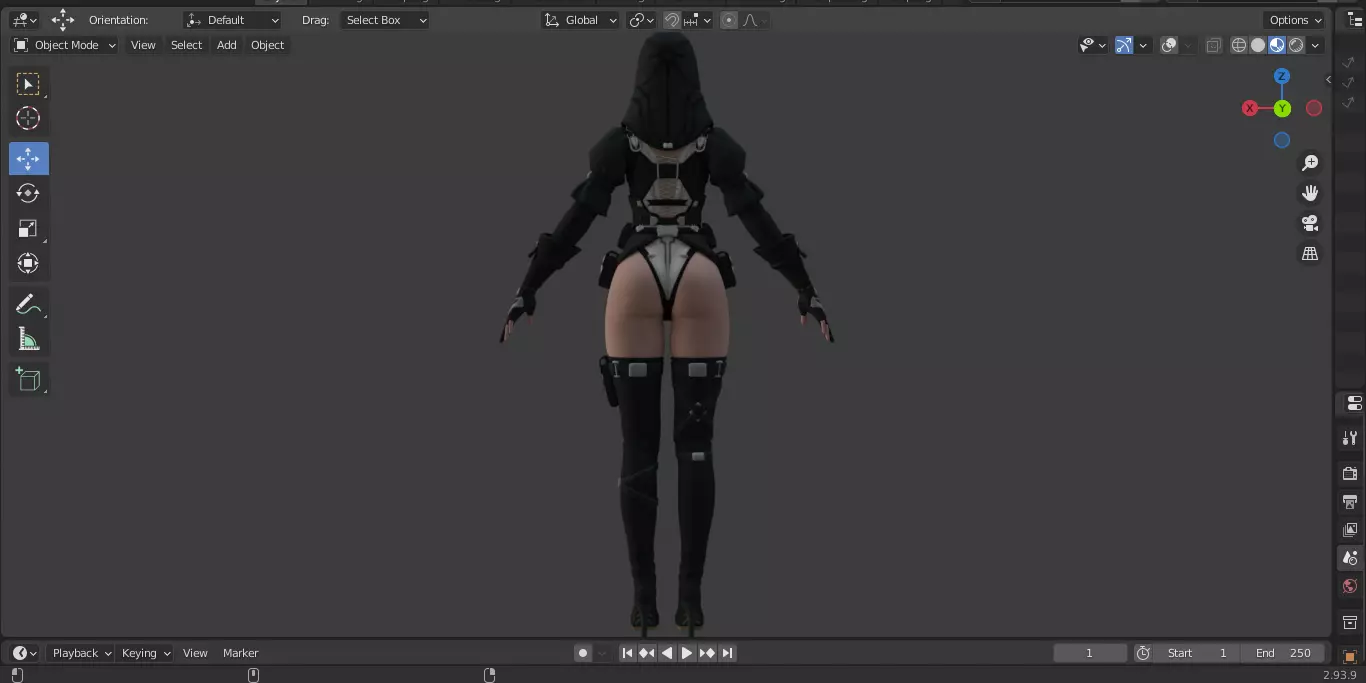1366x683 pixels.
Task: Toggle X-Ray mode
Action: click(1213, 45)
